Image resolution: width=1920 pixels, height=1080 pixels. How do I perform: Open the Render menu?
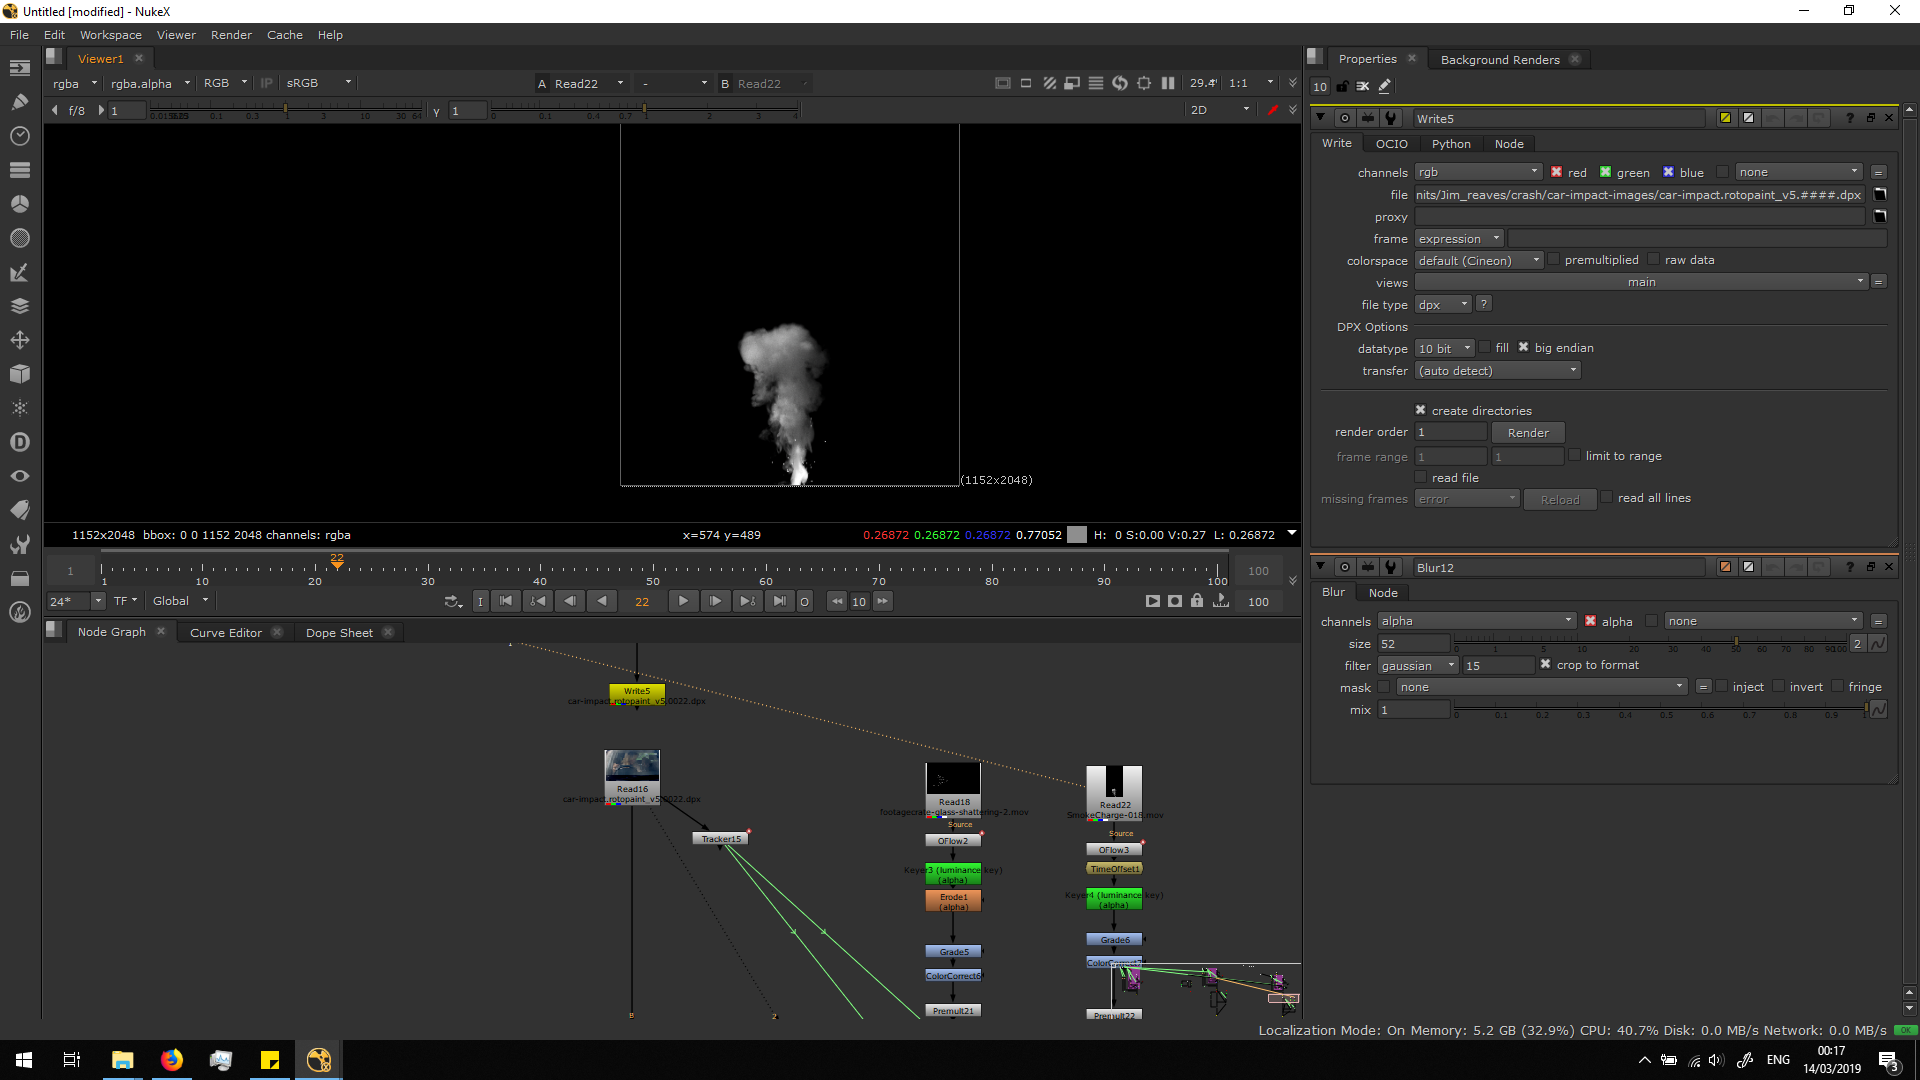pos(231,35)
